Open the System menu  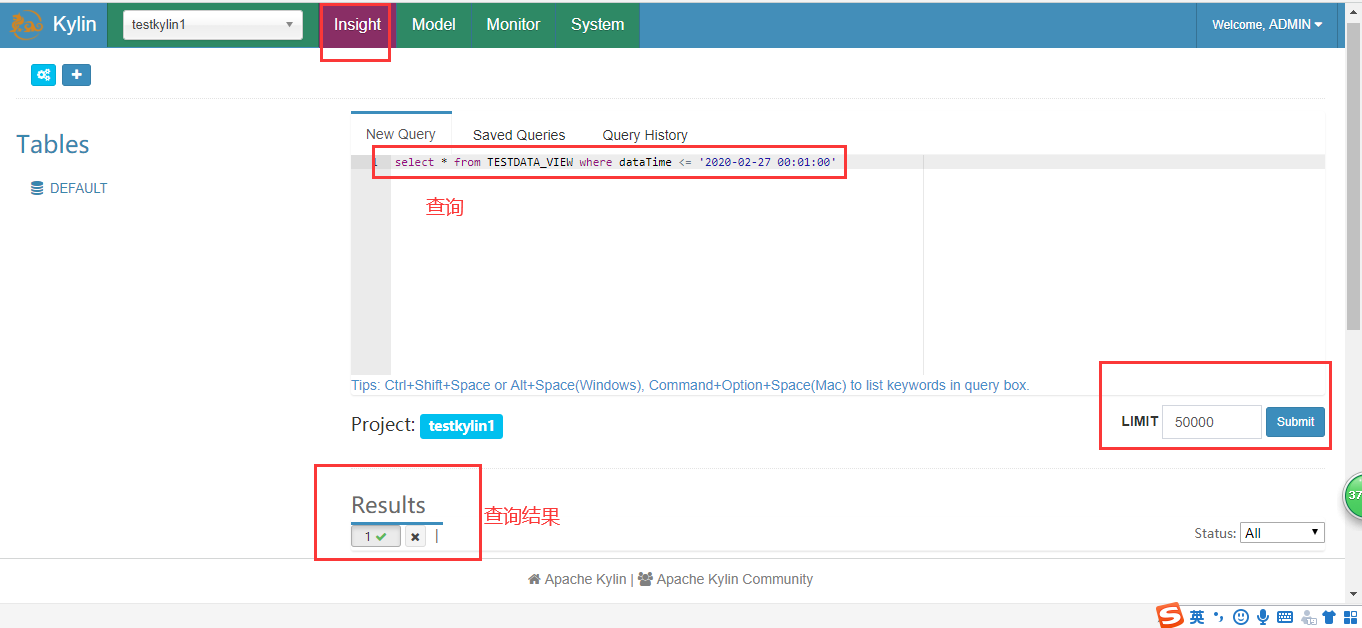pos(597,24)
